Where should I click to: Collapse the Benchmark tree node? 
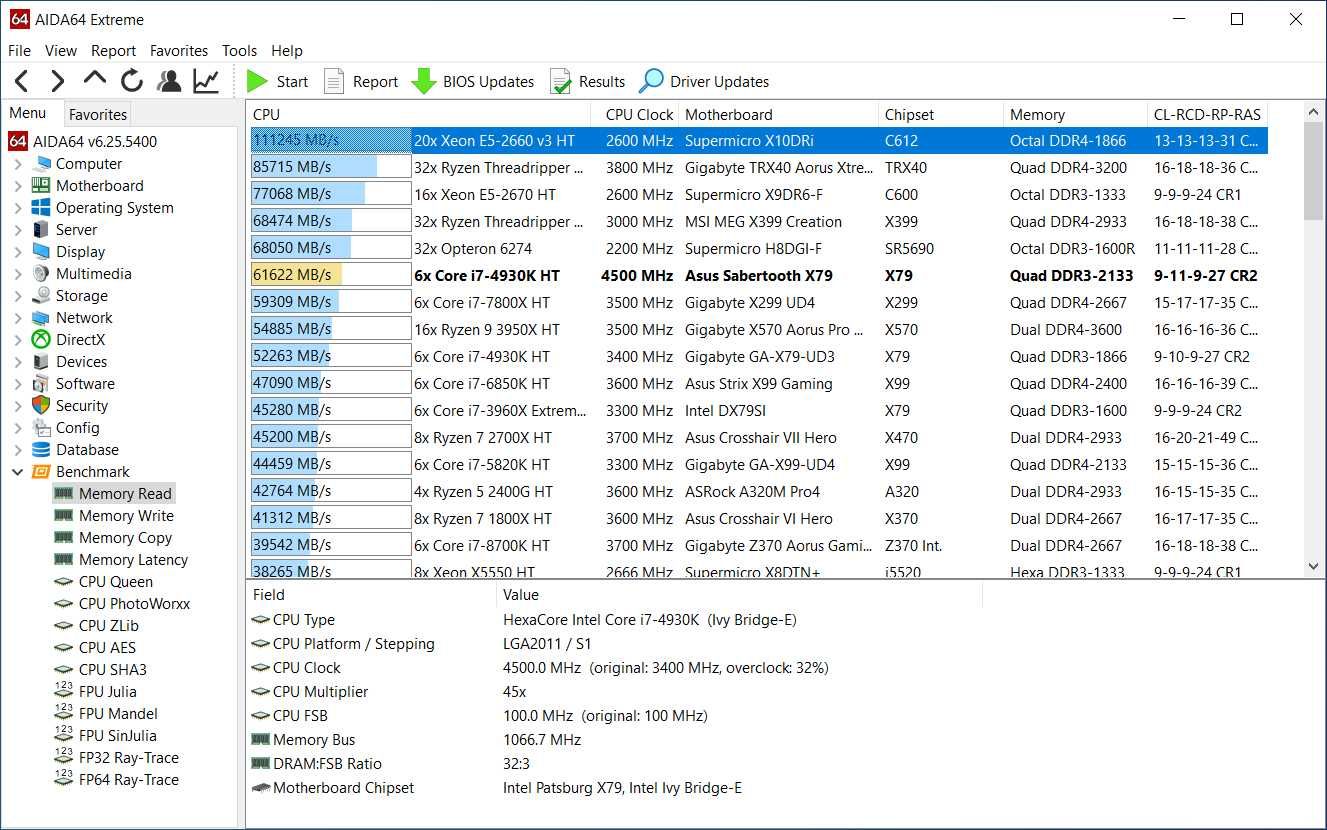(18, 471)
